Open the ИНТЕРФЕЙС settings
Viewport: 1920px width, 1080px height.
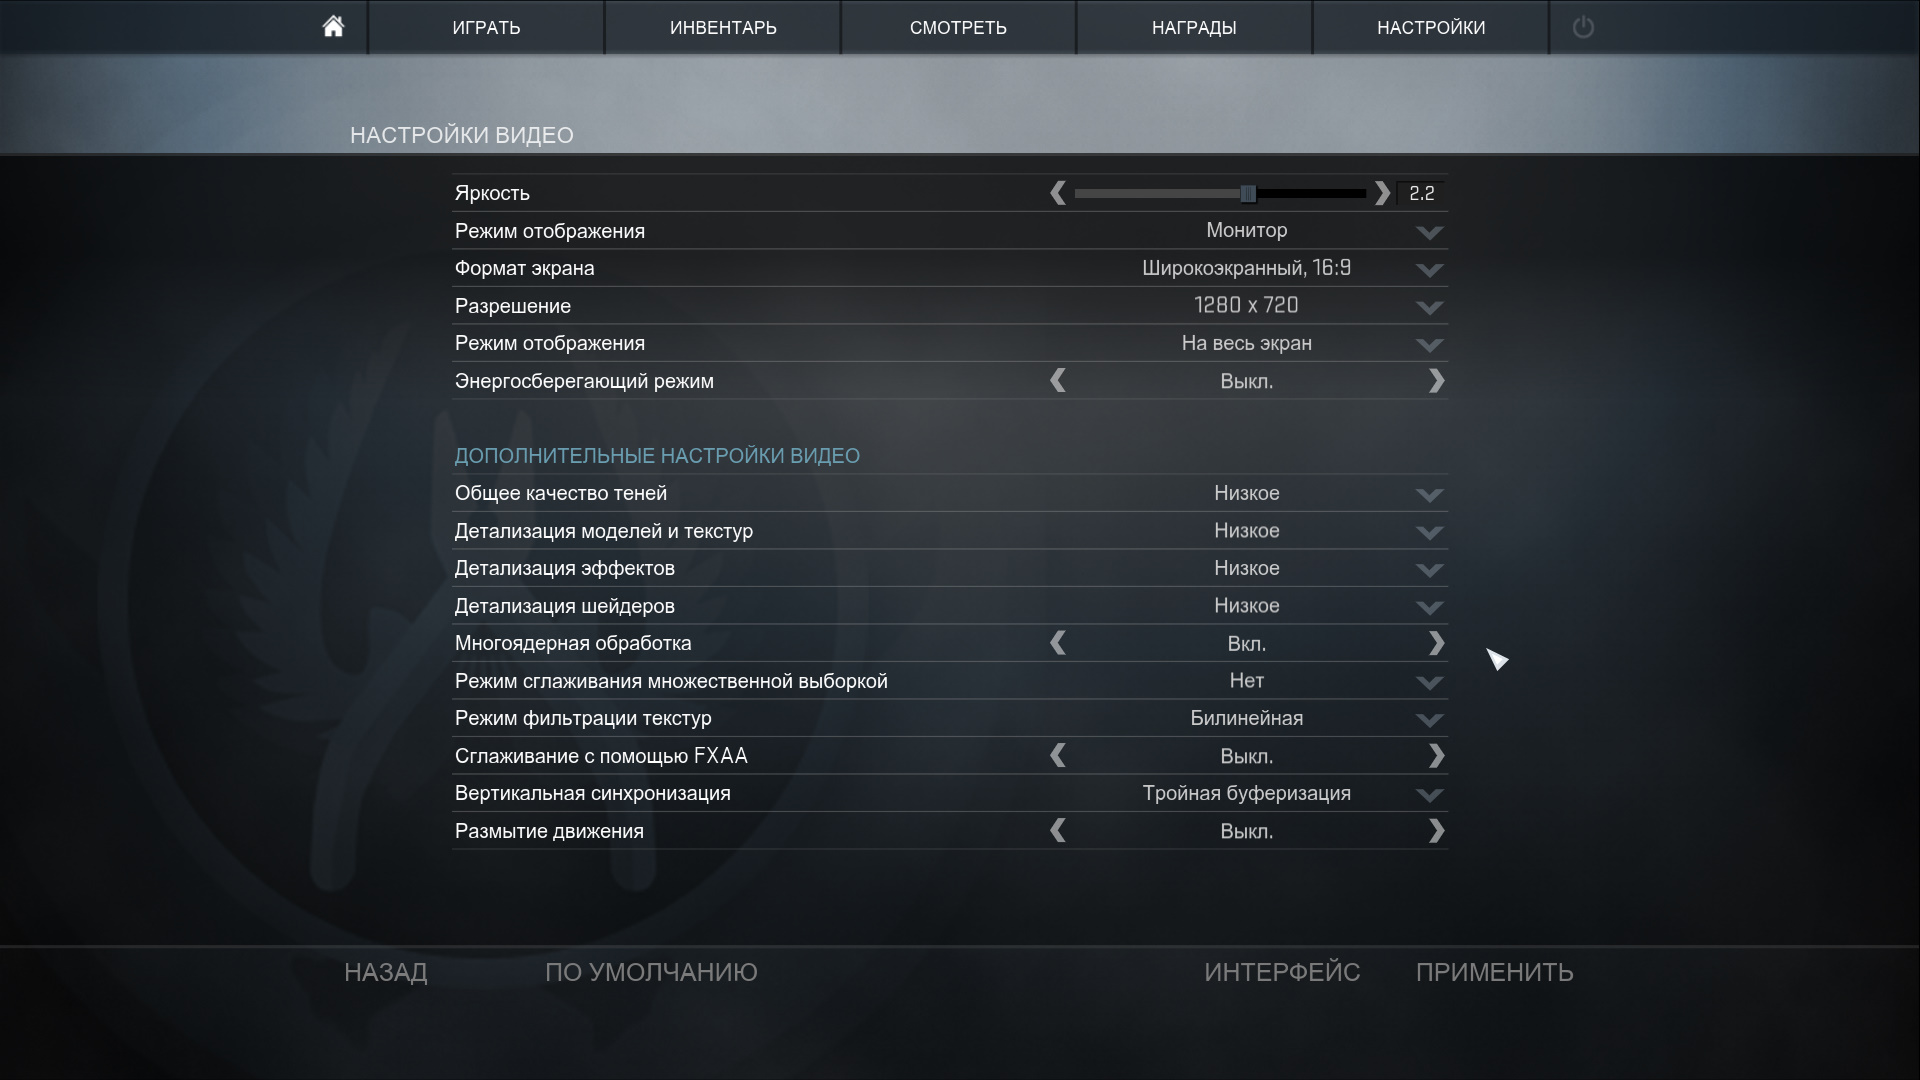[1282, 972]
